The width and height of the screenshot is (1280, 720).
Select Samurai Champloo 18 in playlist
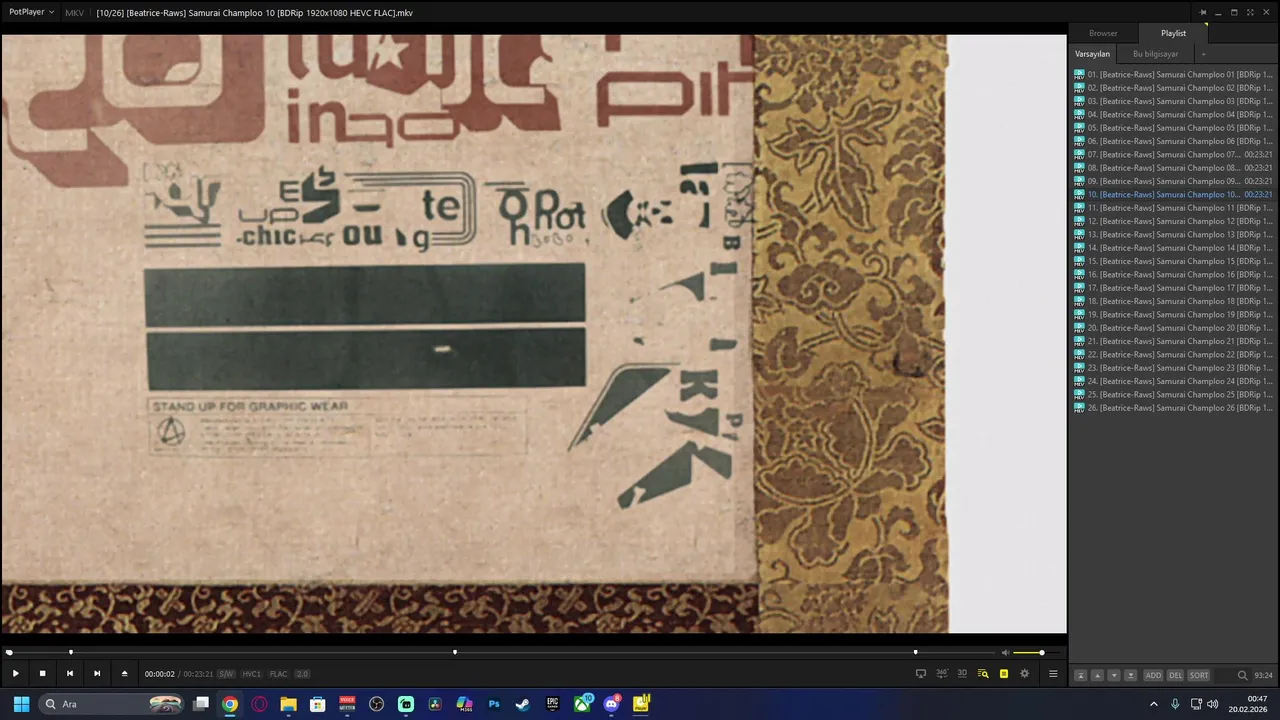(x=1173, y=301)
